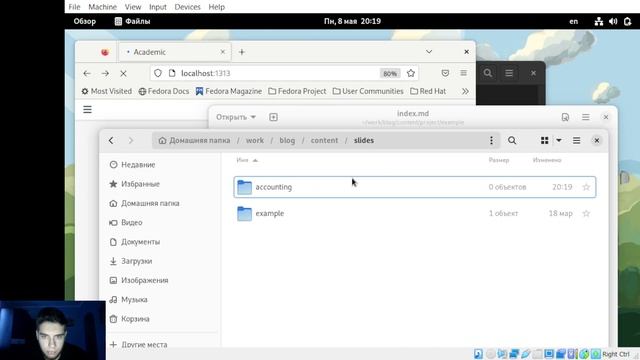Open Изображения in the sidebar
The height and width of the screenshot is (360, 640).
click(x=139, y=280)
